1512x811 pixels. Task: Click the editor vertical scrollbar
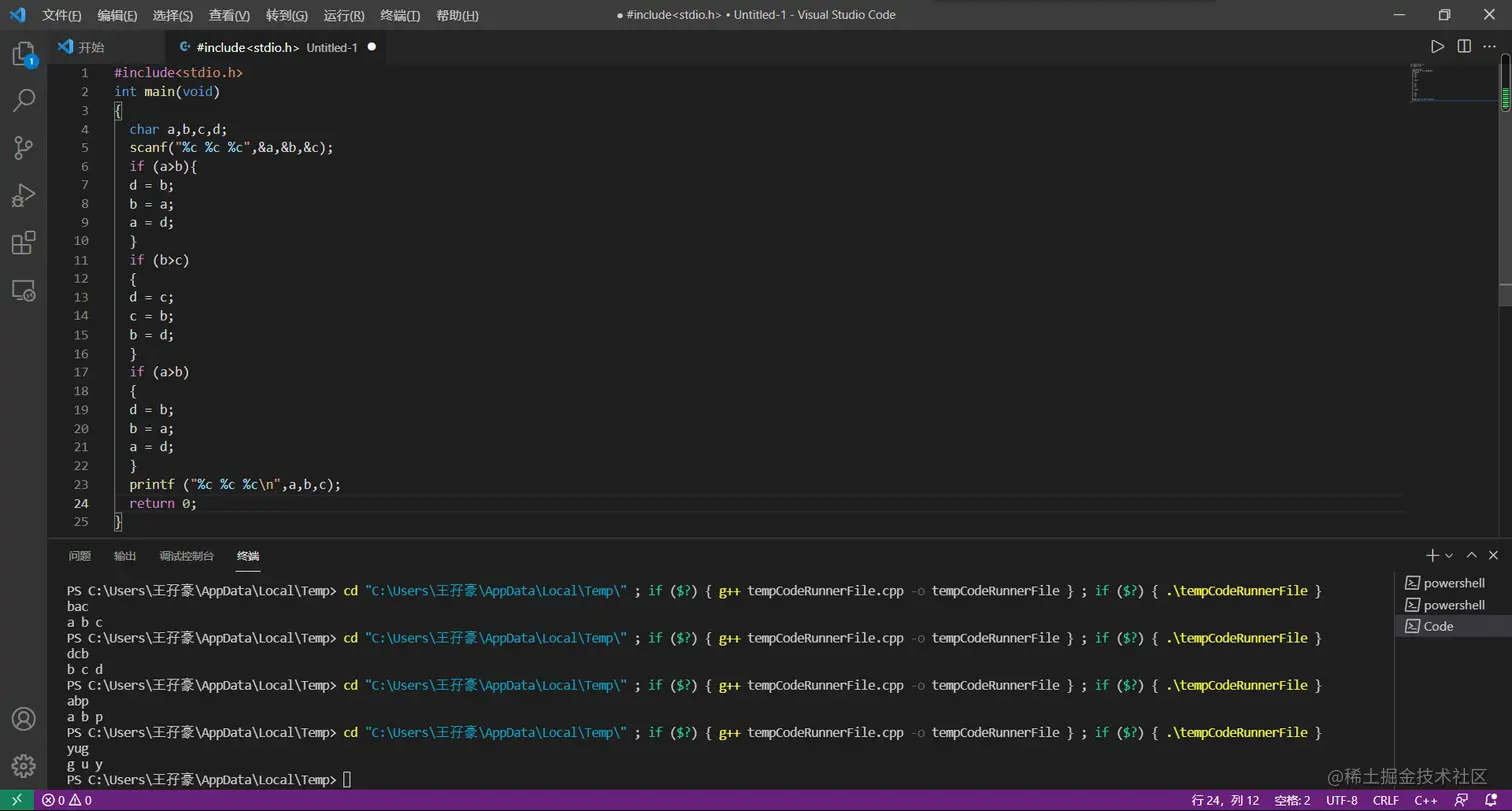(x=1506, y=185)
